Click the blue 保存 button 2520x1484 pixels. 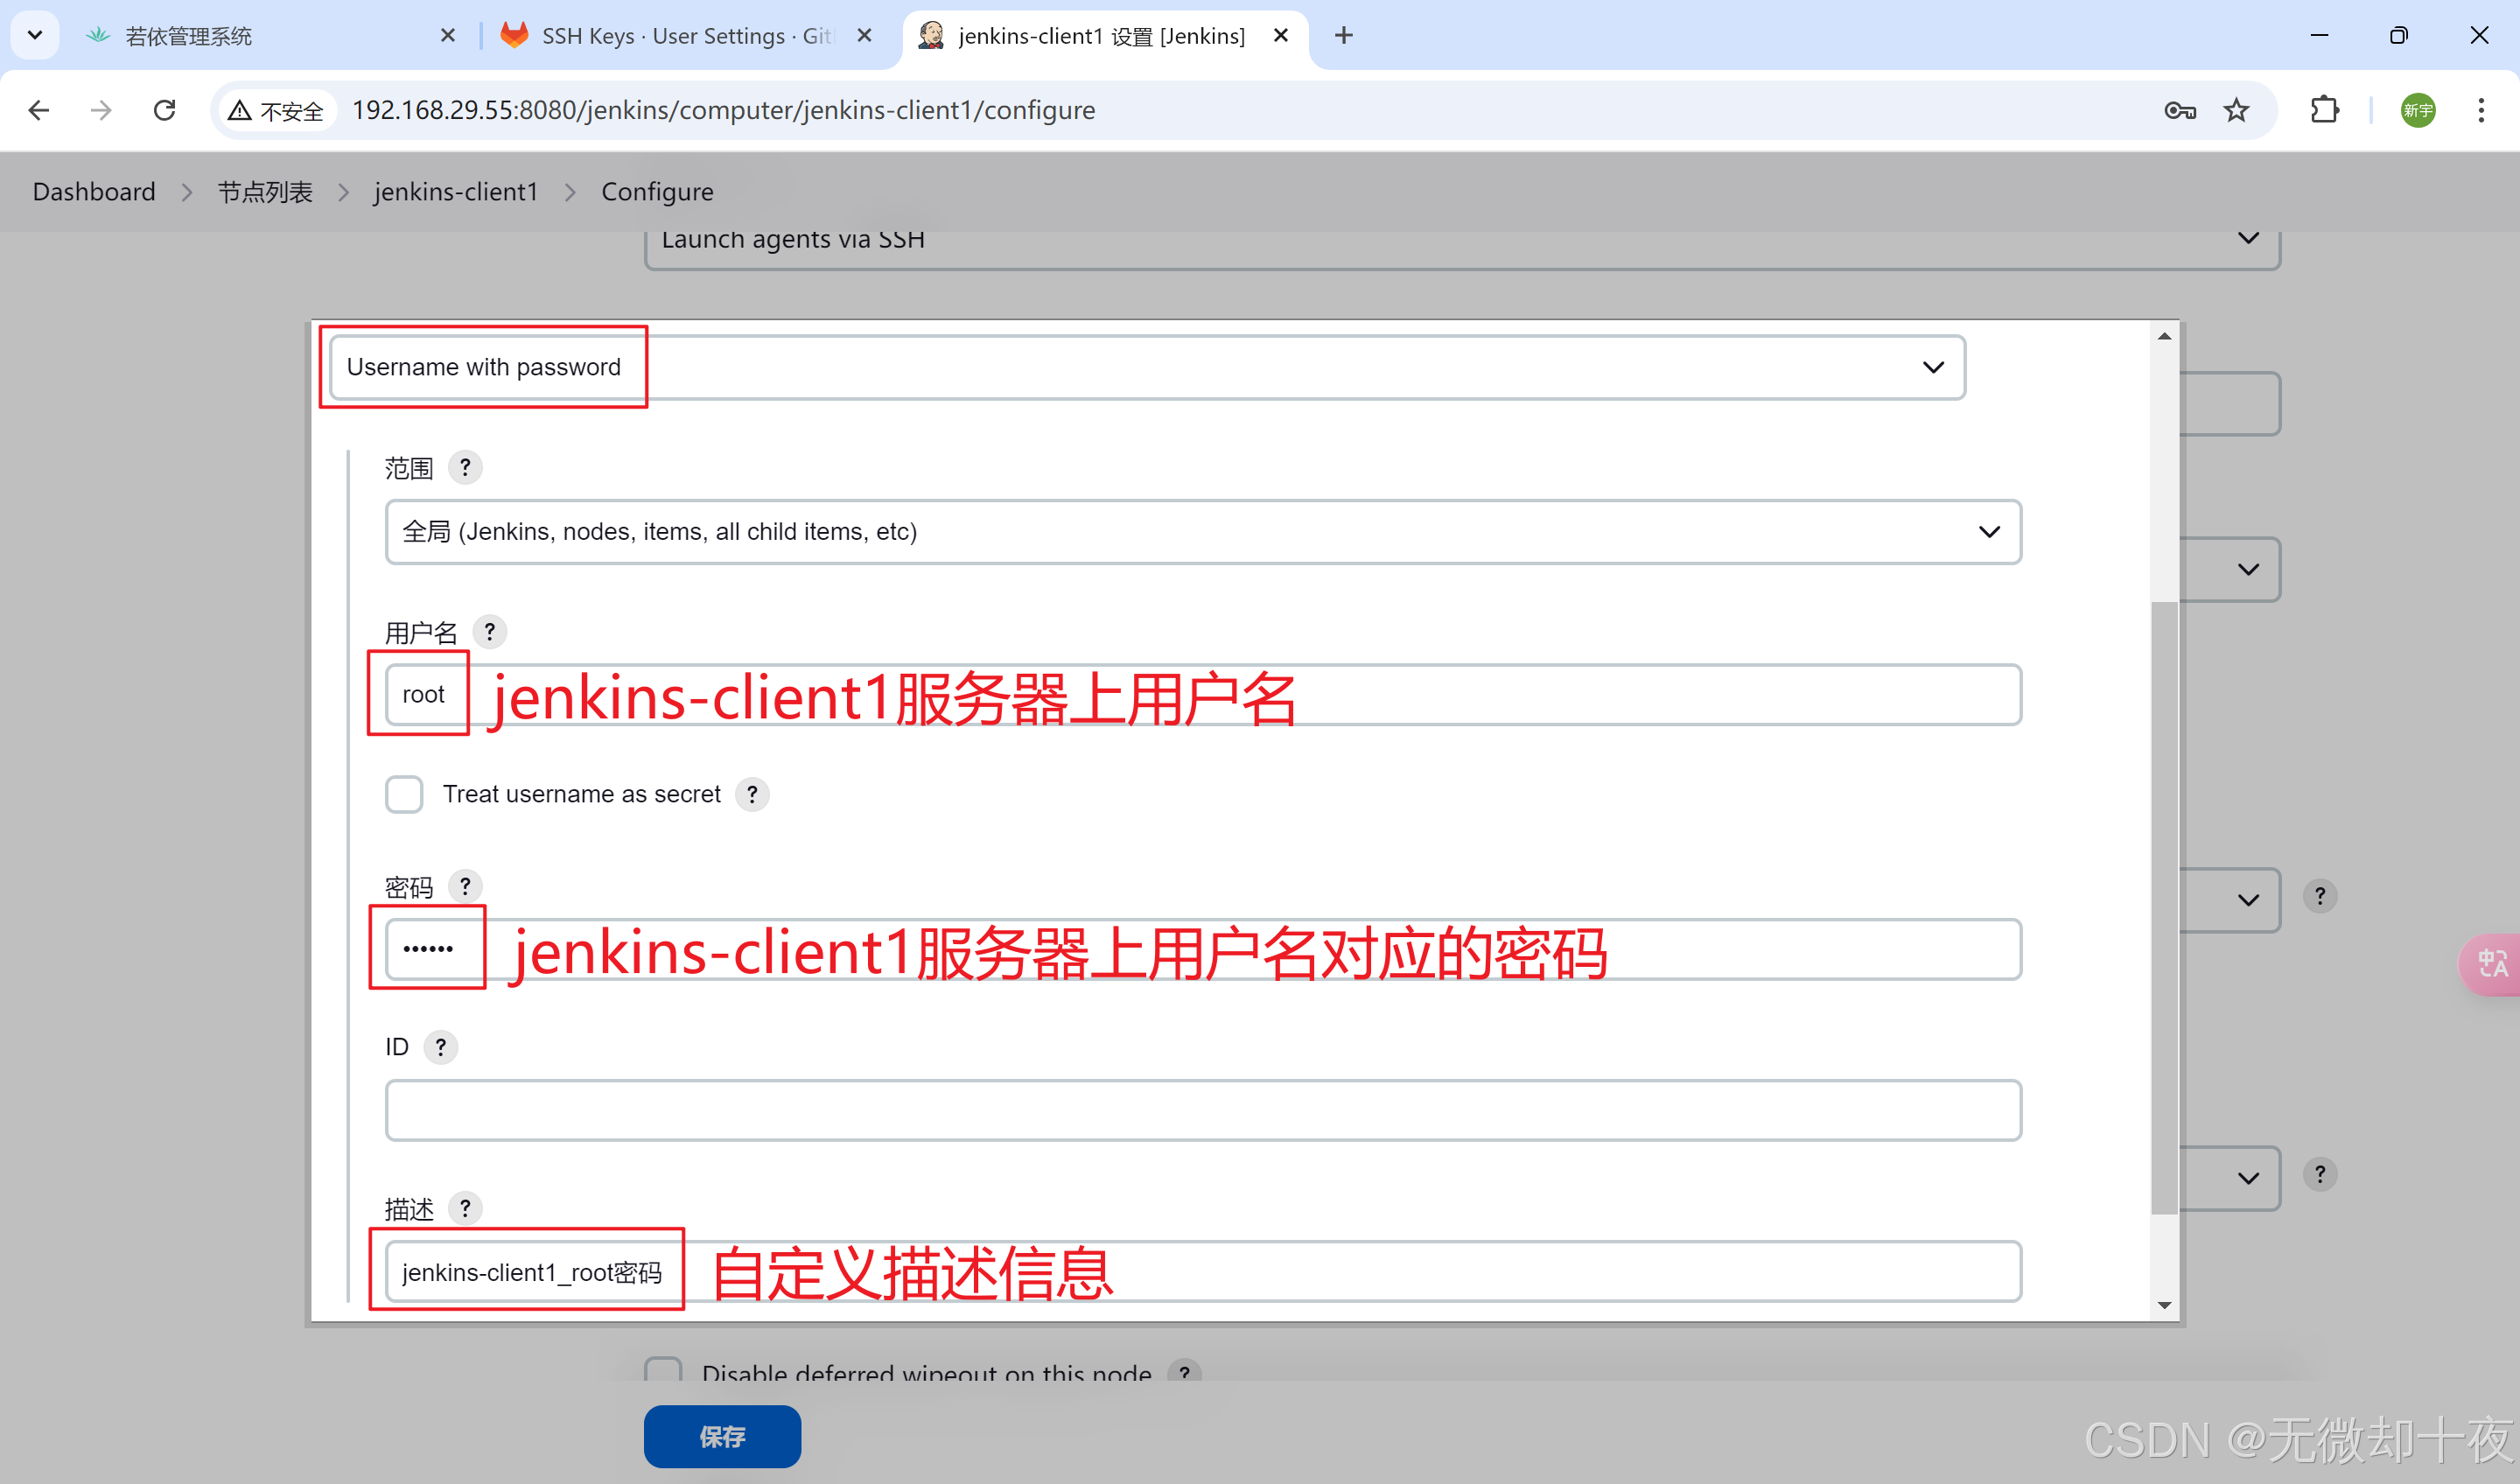[722, 1436]
